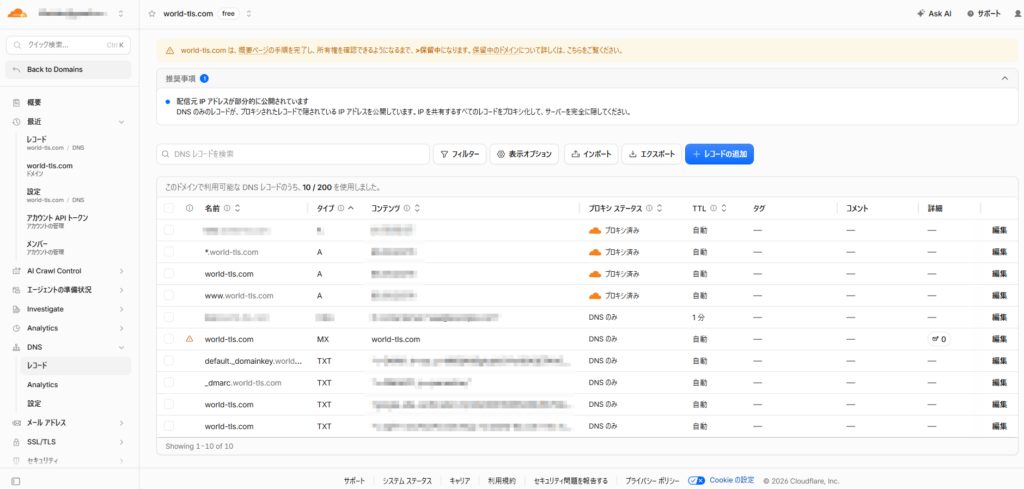This screenshot has height=489, width=1024.
Task: Check the select-all records checkbox in header
Action: (168, 208)
